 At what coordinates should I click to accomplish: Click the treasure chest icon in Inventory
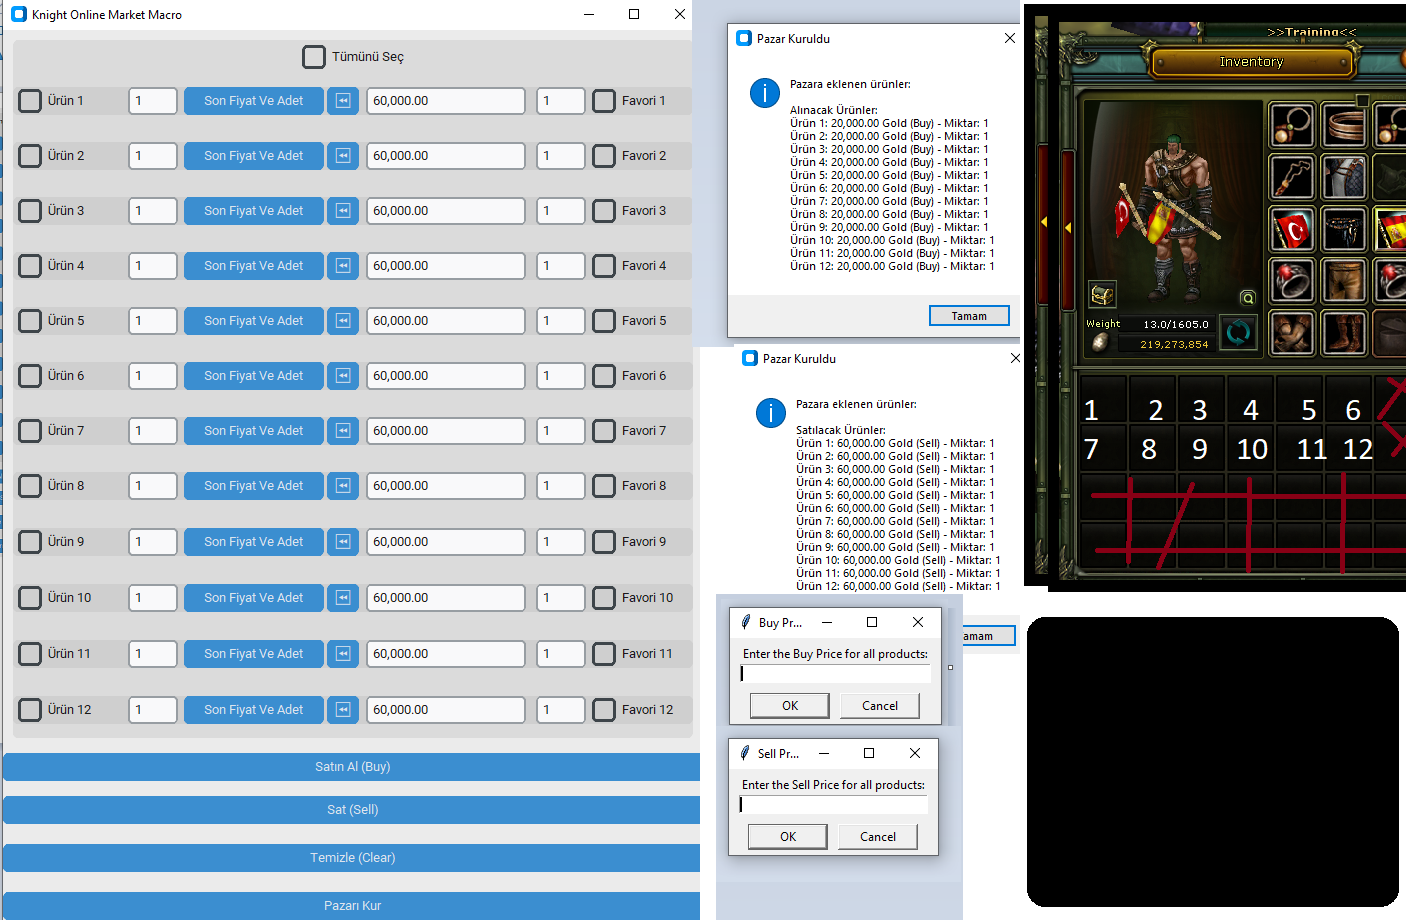coord(1101,295)
